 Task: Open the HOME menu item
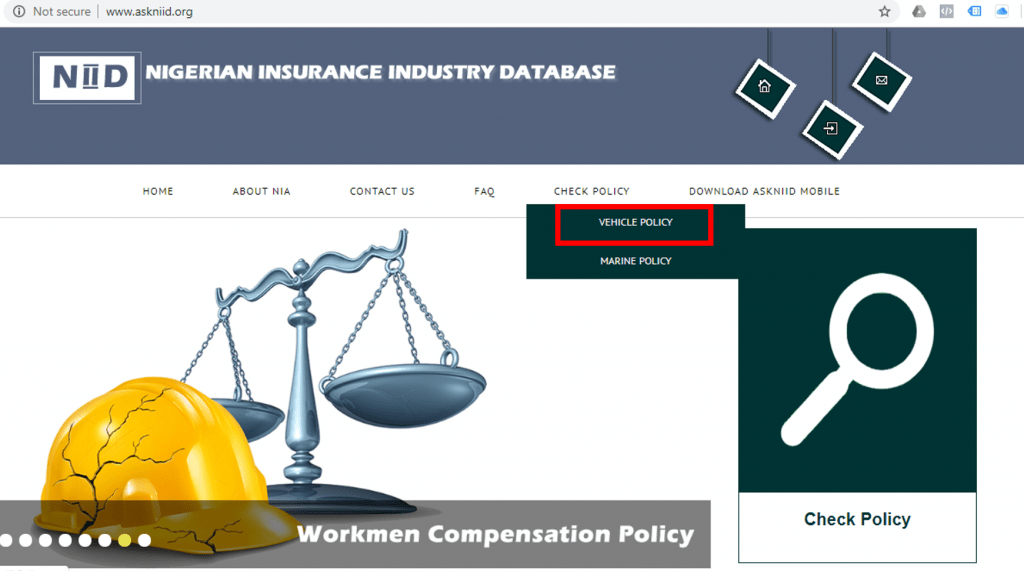[158, 191]
